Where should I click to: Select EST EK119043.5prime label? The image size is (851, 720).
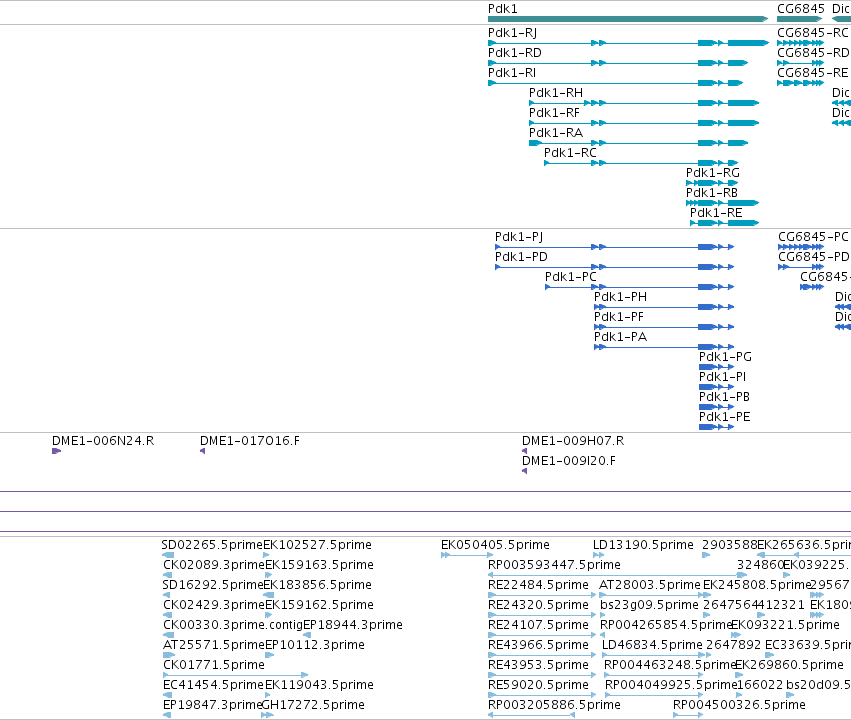tap(319, 685)
